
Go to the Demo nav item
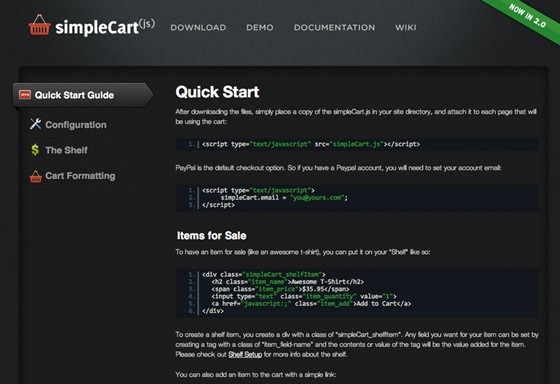(260, 28)
